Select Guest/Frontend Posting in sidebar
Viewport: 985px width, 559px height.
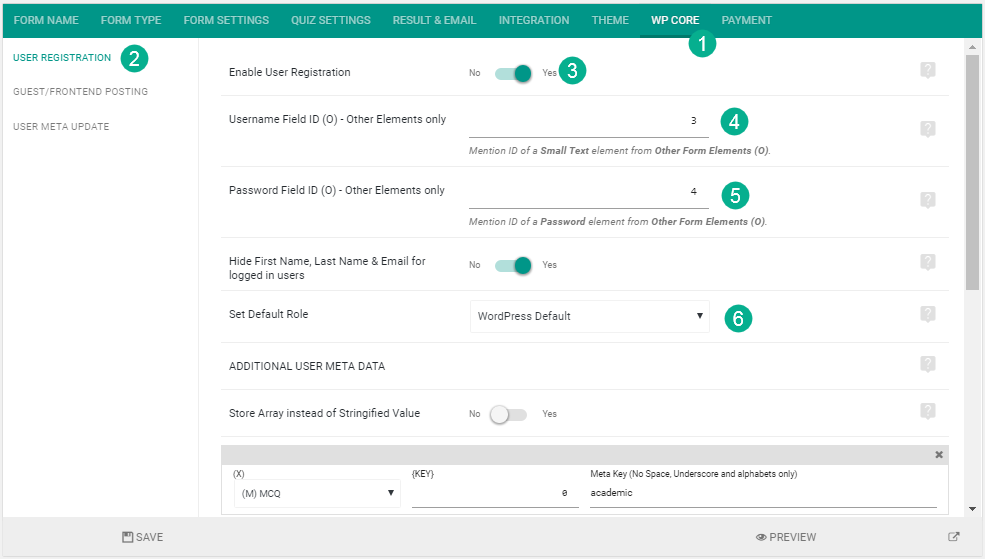click(x=80, y=92)
